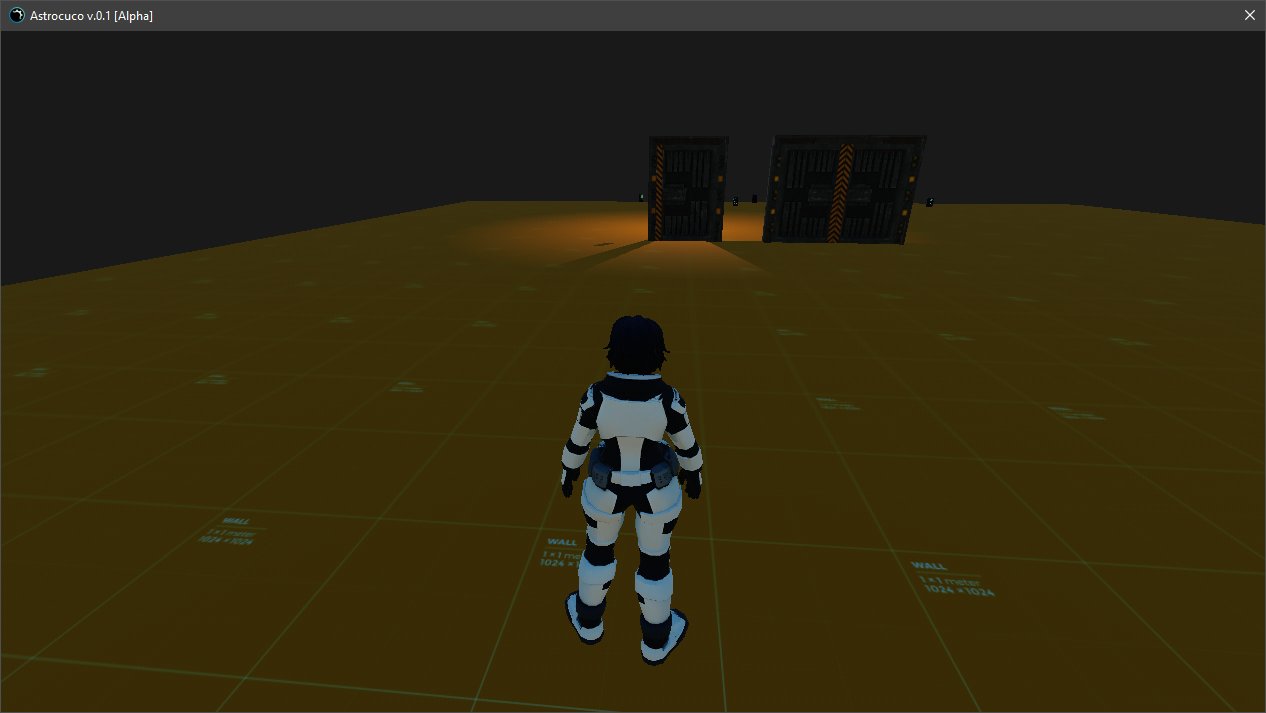
Task: Click the astronaut character's dark-haired head
Action: click(x=634, y=342)
